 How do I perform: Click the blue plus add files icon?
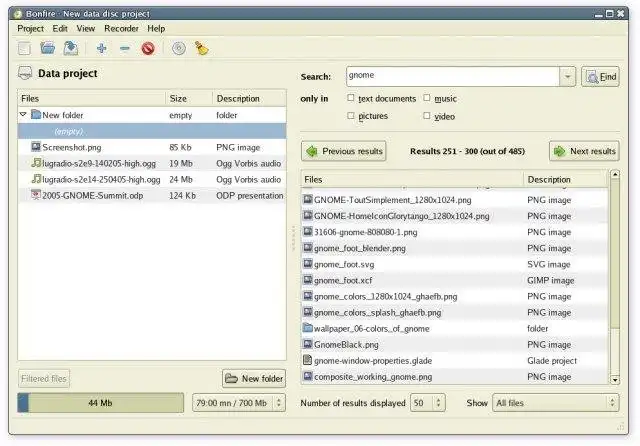pyautogui.click(x=101, y=48)
